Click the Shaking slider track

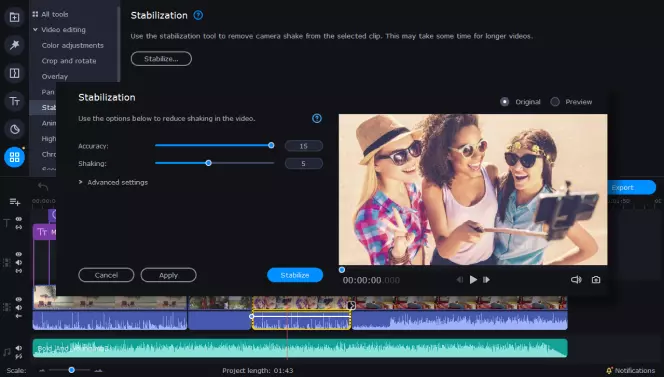coord(214,163)
